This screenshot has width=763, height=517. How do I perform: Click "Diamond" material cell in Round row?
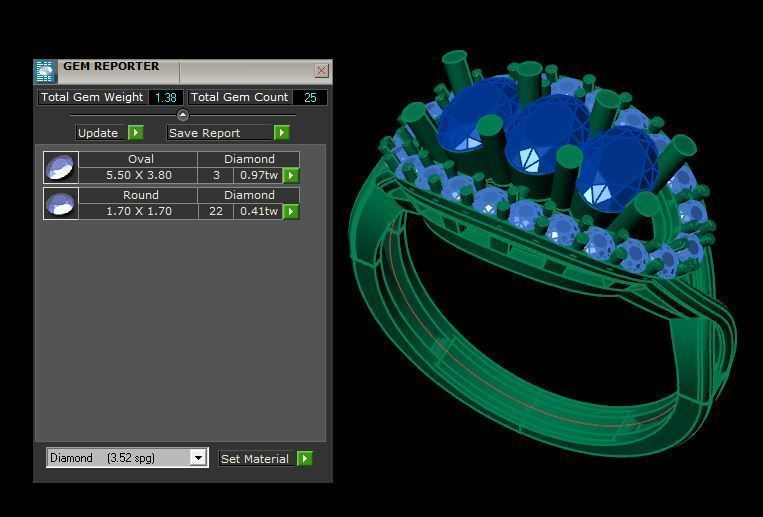click(249, 195)
